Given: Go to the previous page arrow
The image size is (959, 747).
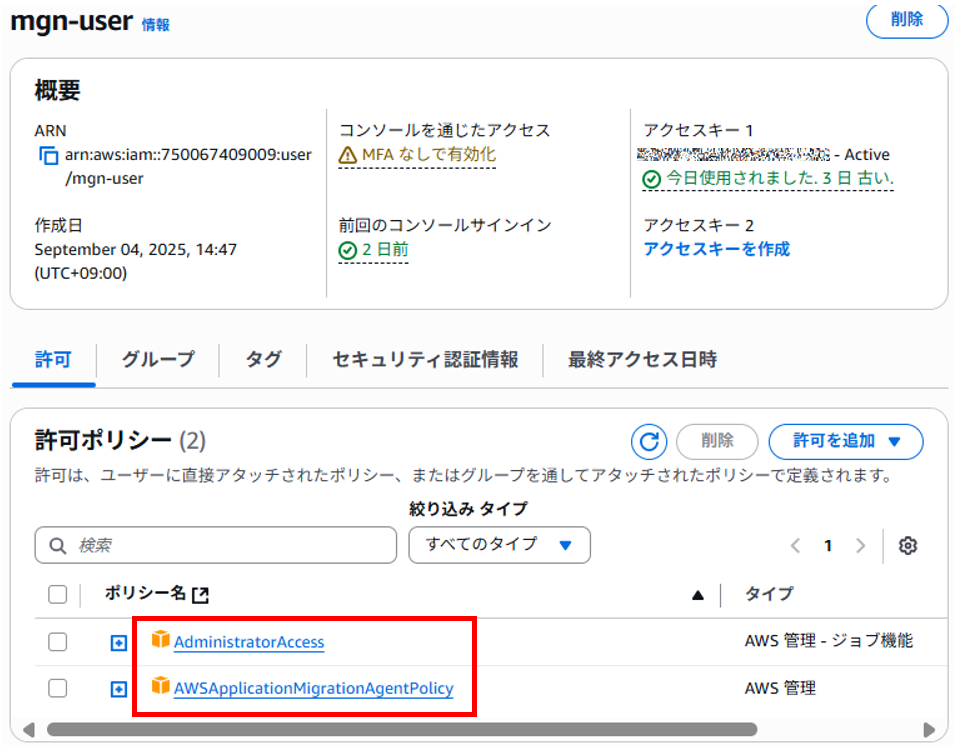Looking at the screenshot, I should pyautogui.click(x=795, y=545).
